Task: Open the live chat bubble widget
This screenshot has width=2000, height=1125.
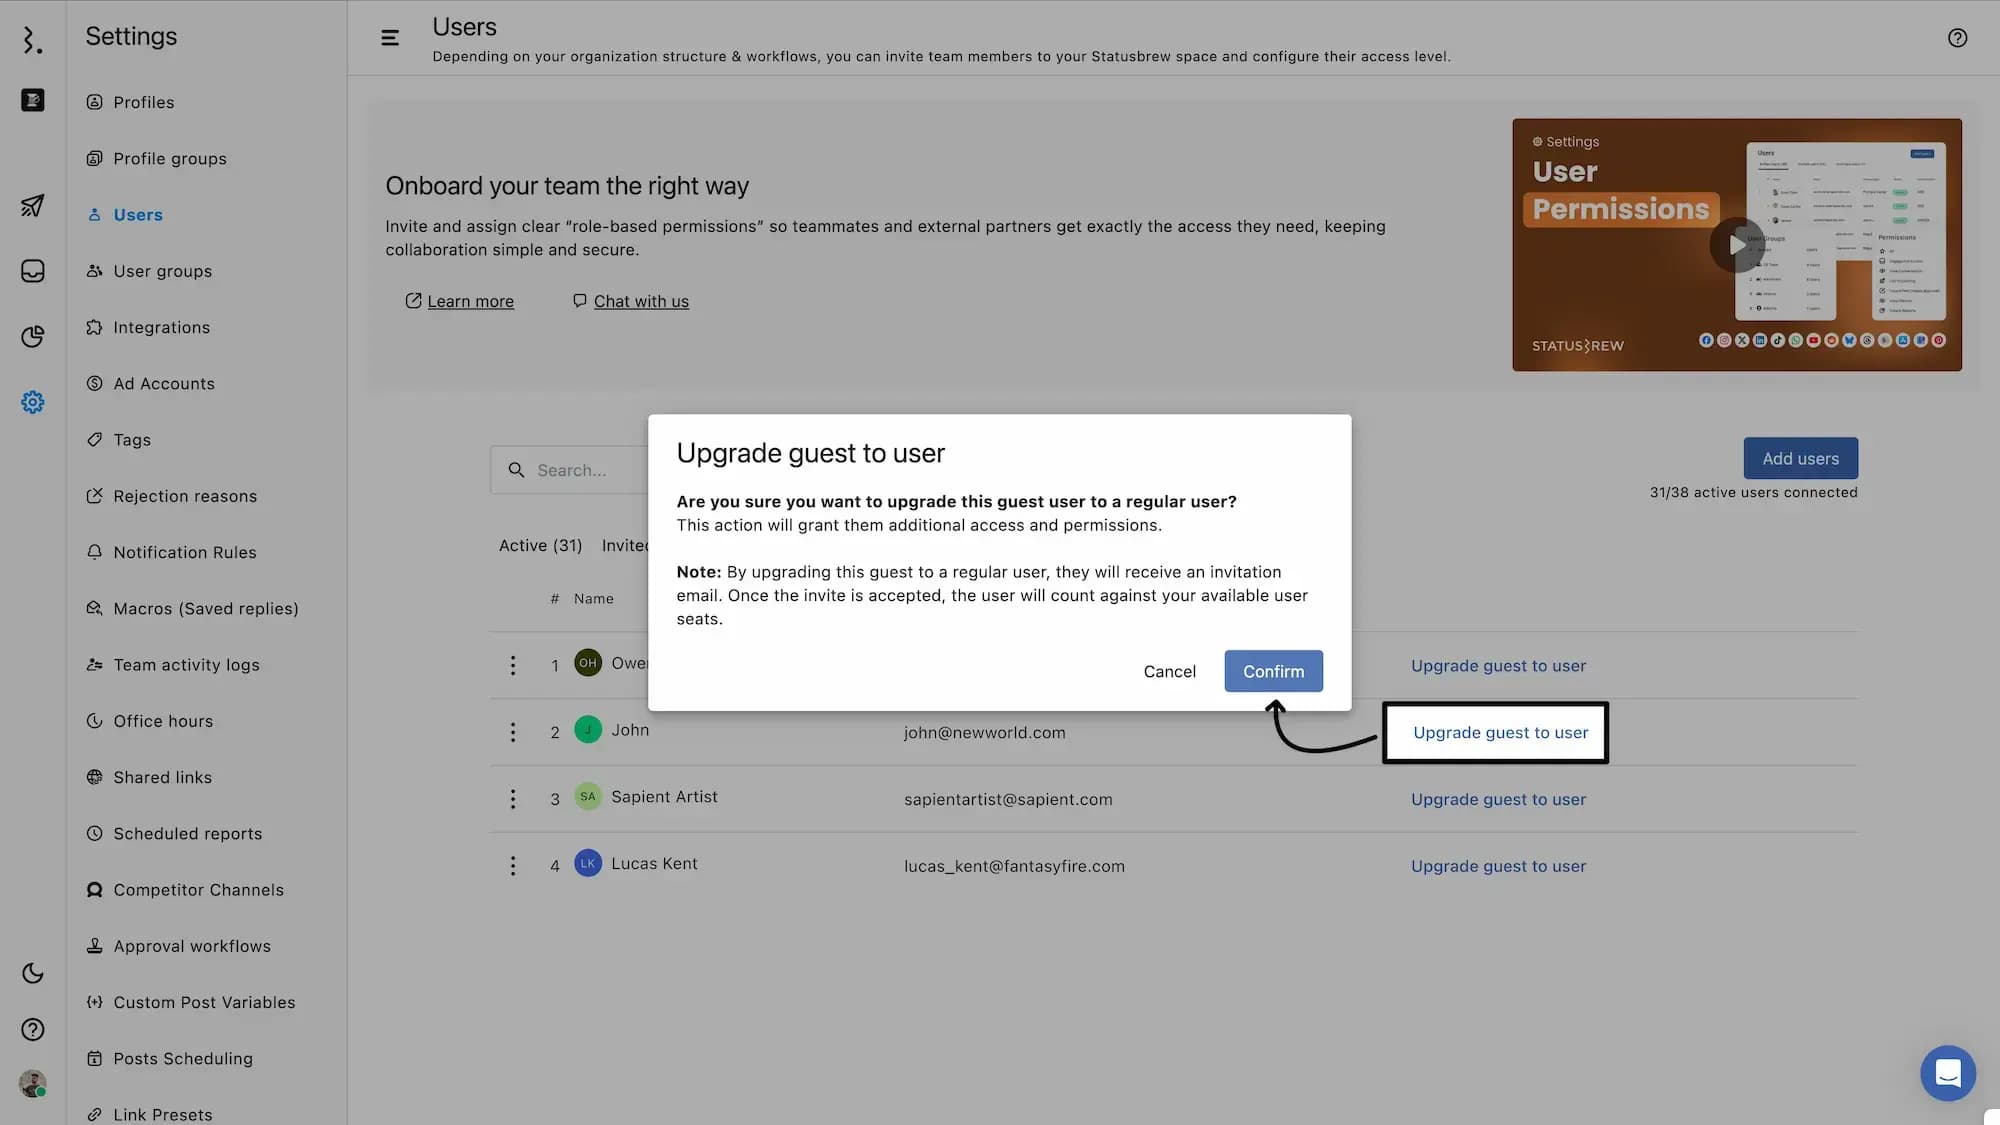Action: (x=1947, y=1073)
